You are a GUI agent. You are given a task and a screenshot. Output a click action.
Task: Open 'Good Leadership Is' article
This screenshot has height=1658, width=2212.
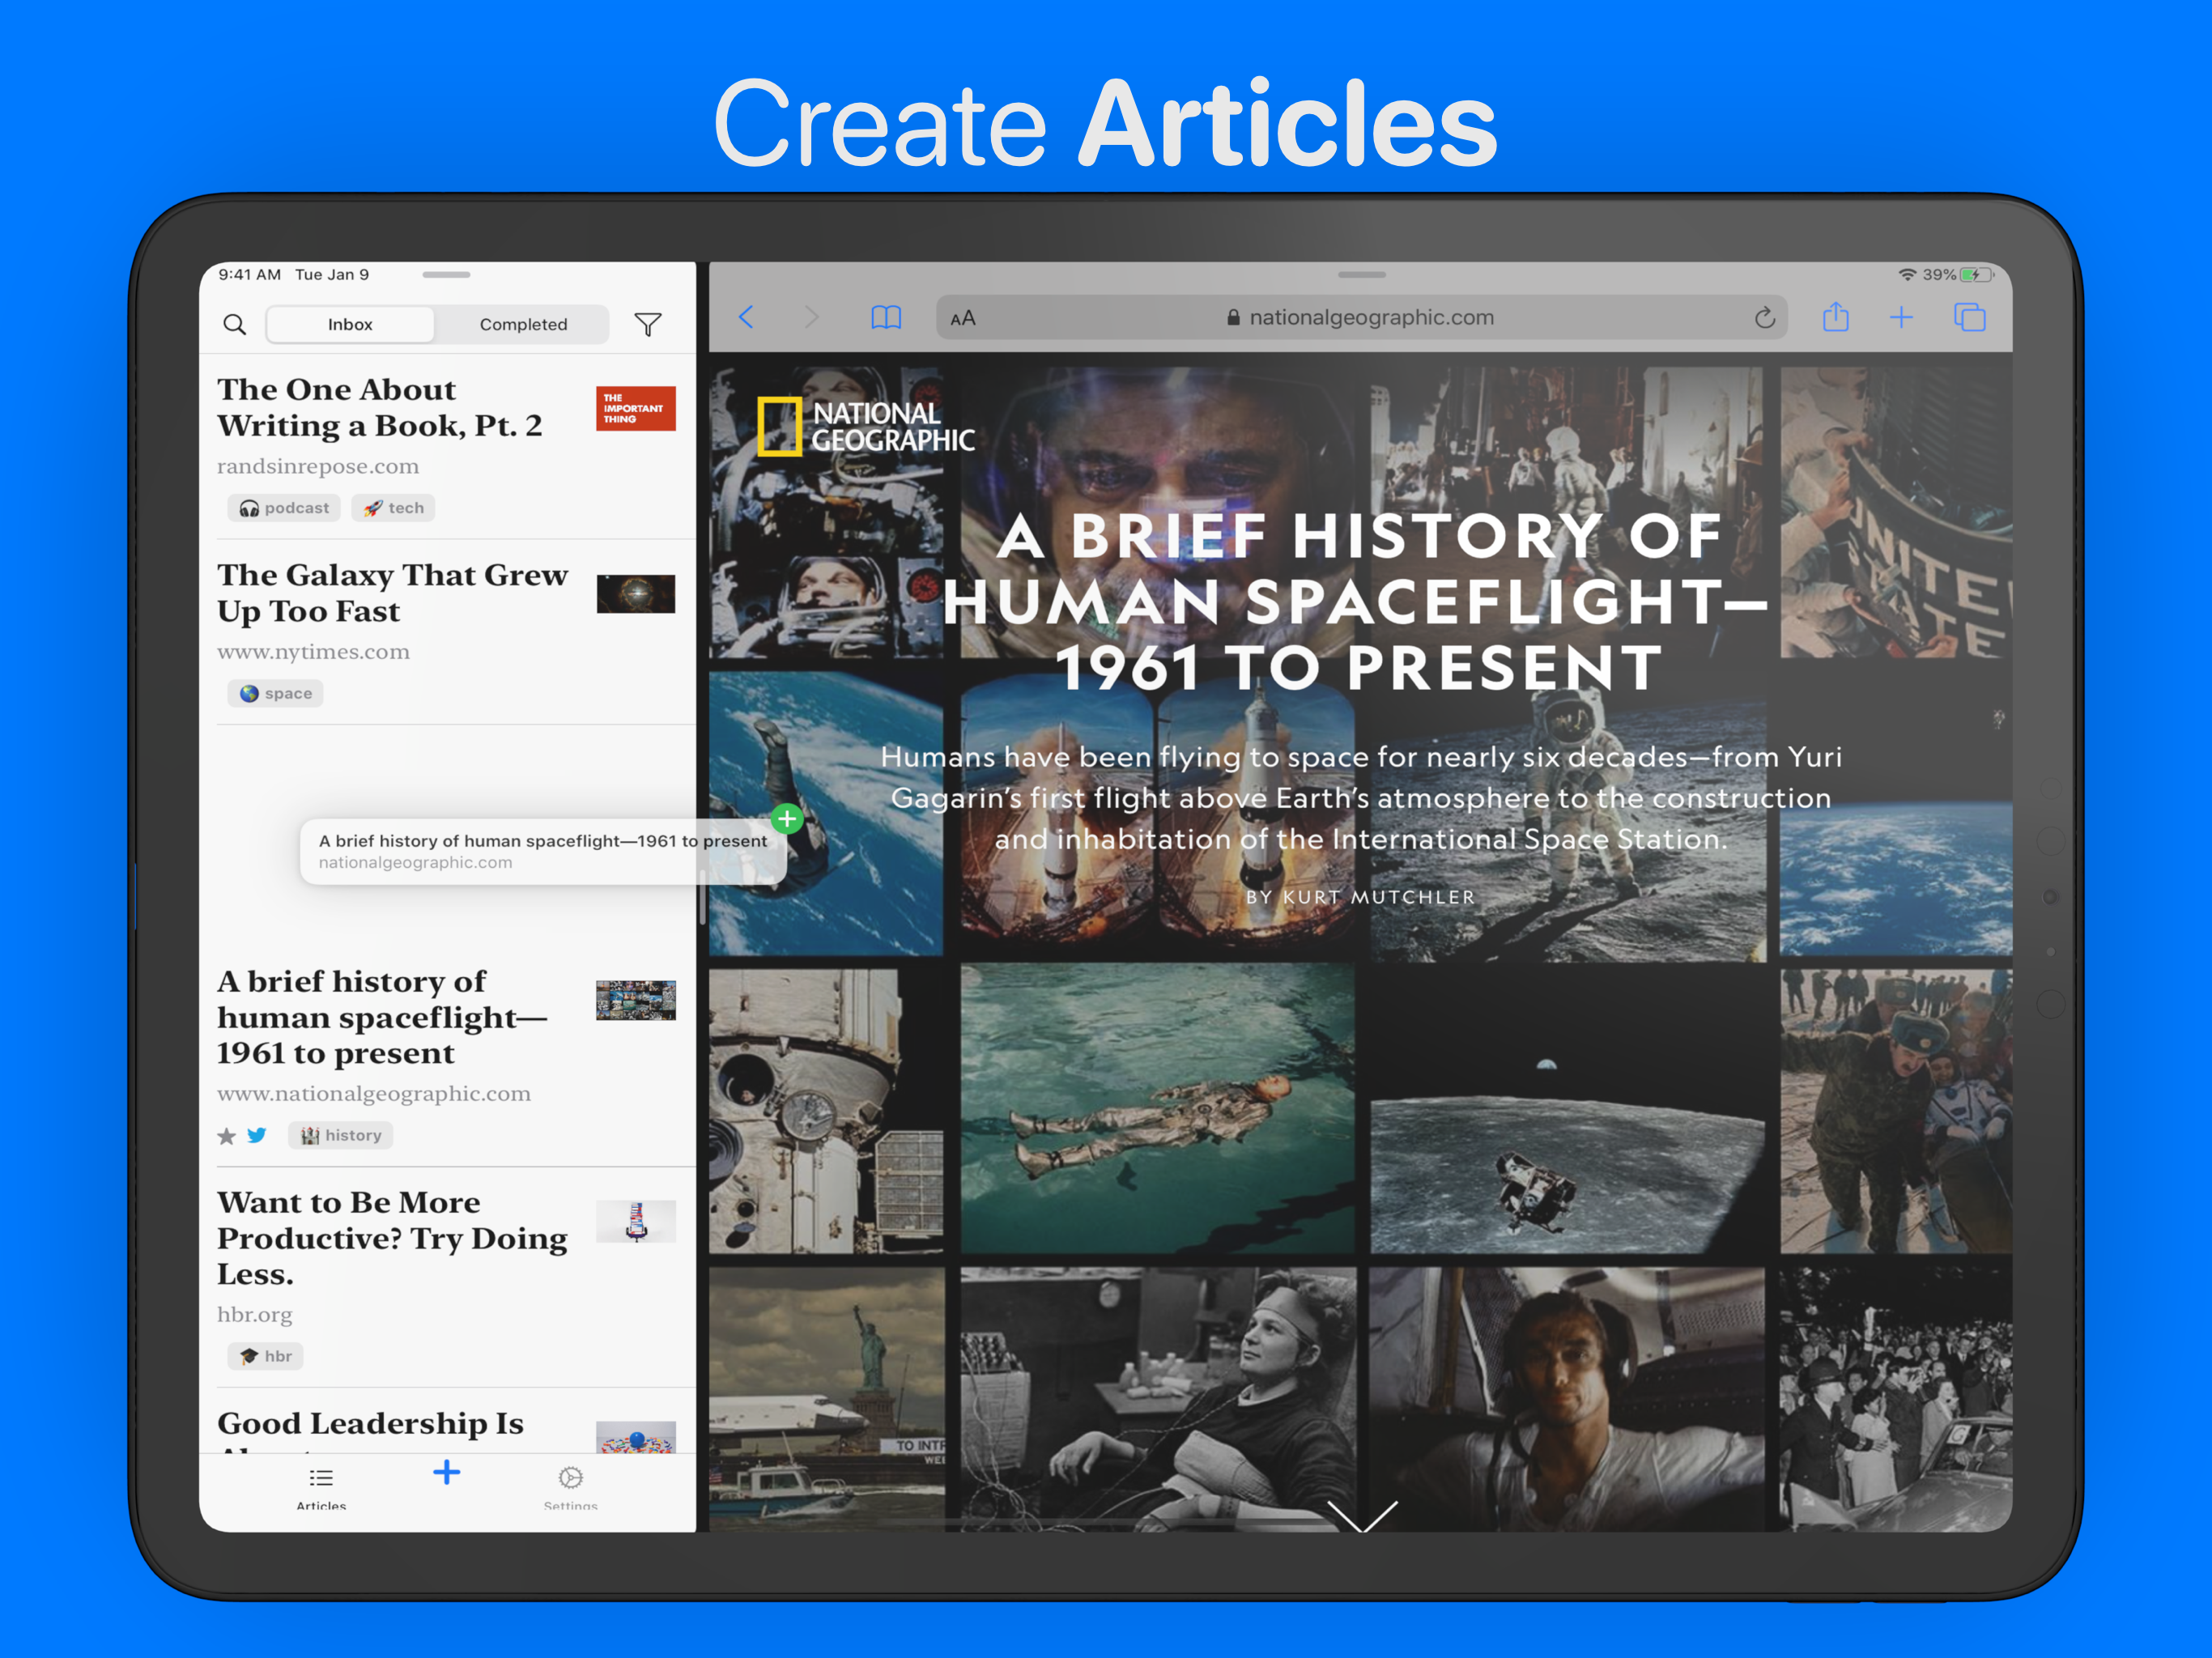pyautogui.click(x=446, y=1421)
